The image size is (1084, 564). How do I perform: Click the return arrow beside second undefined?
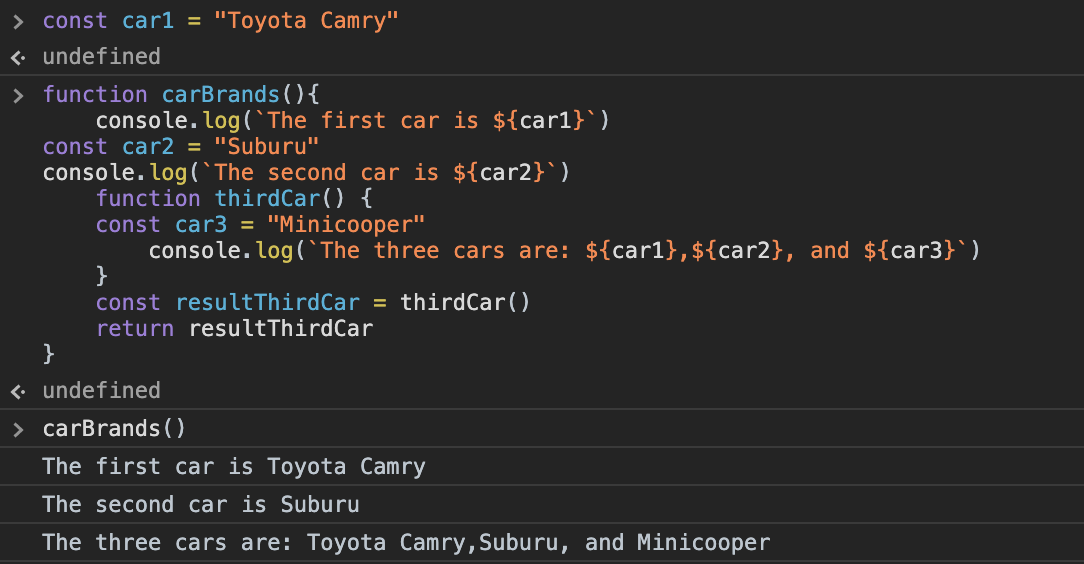19,391
